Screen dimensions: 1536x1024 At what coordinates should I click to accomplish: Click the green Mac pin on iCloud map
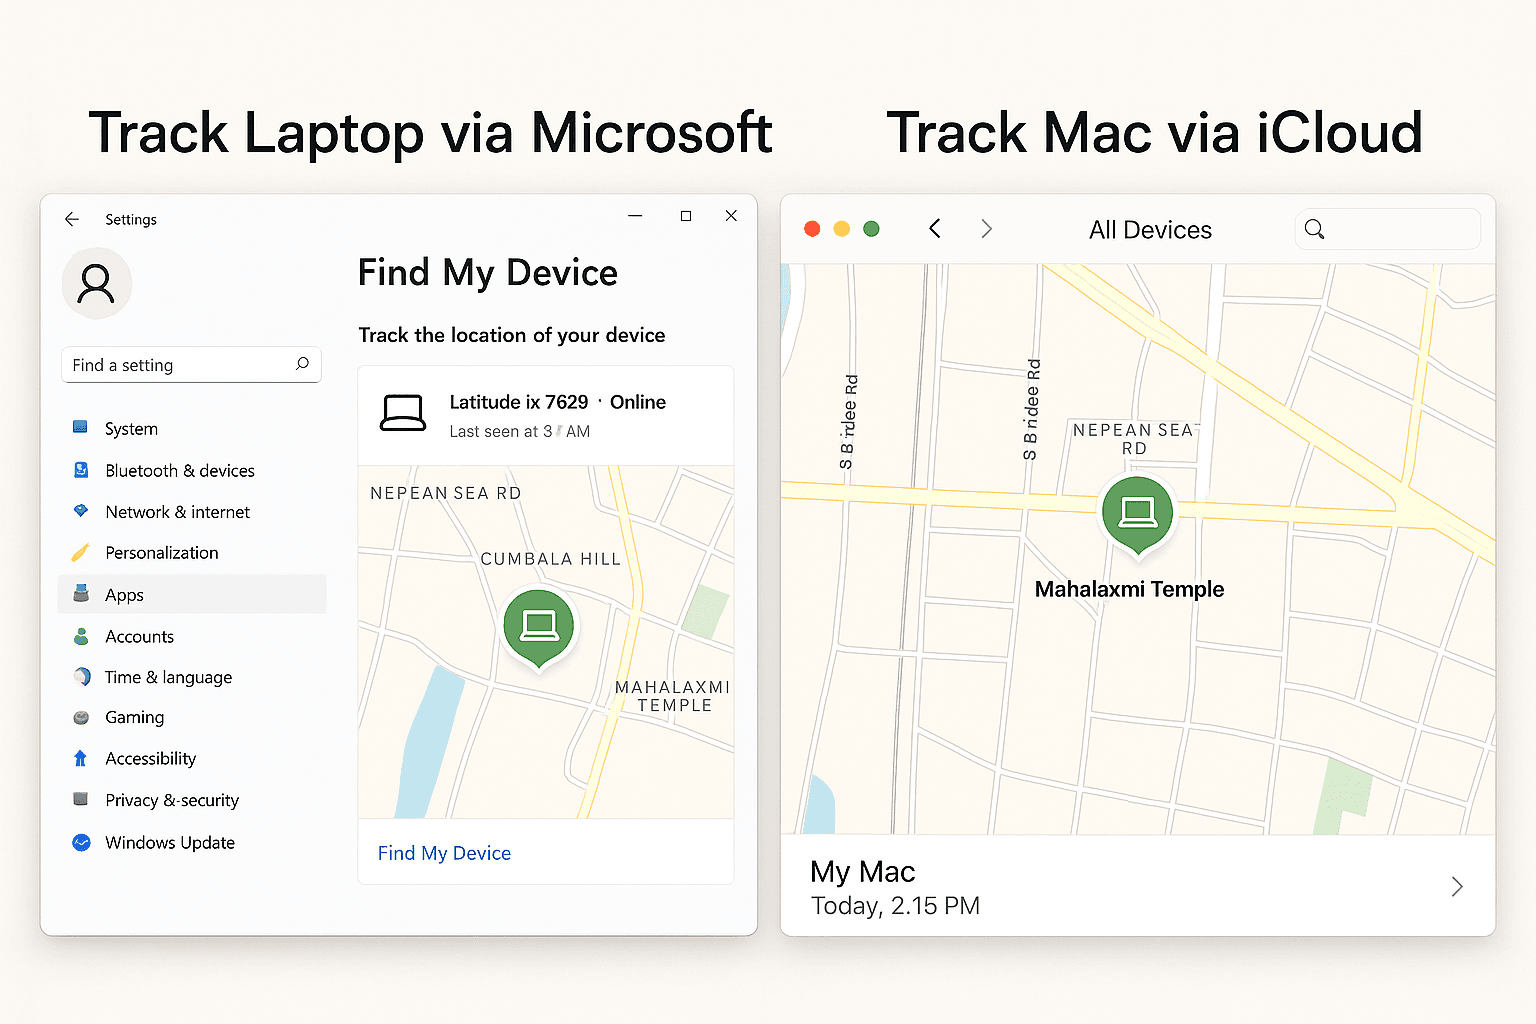pyautogui.click(x=1137, y=515)
